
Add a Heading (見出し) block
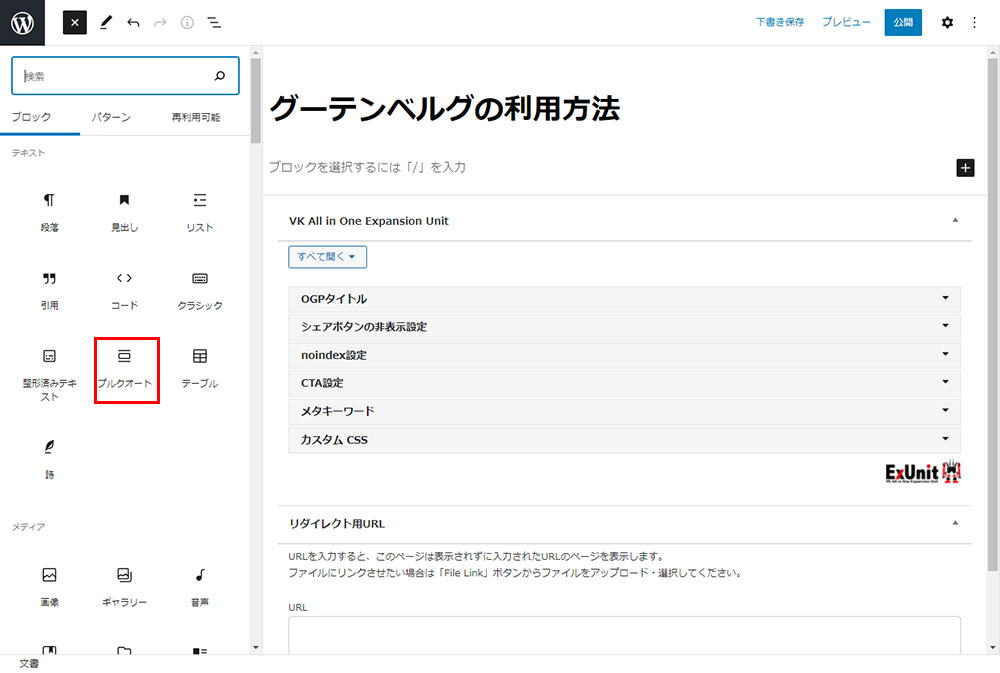pos(125,212)
